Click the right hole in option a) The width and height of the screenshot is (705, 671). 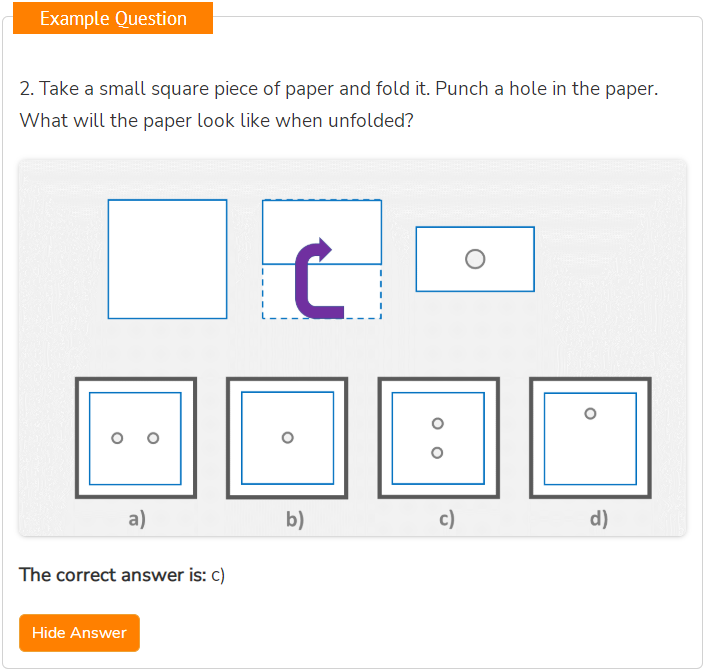[x=153, y=438]
